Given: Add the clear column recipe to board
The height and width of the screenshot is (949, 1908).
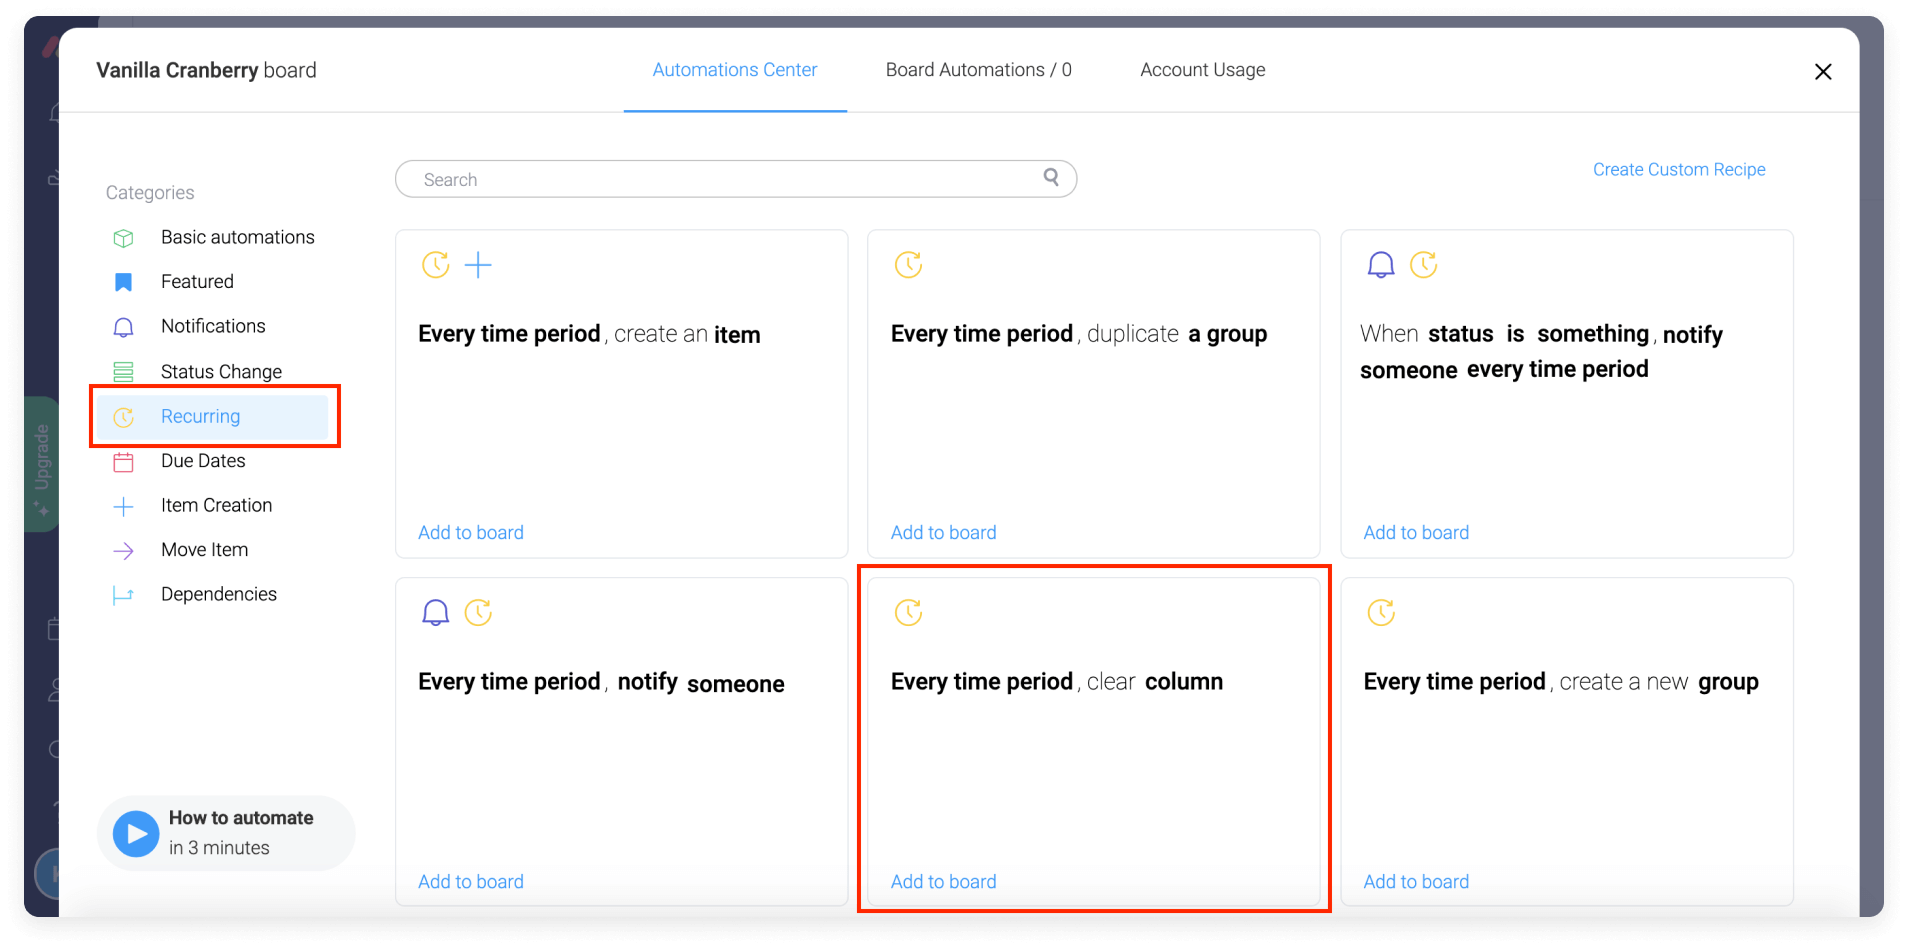Looking at the screenshot, I should coord(942,881).
